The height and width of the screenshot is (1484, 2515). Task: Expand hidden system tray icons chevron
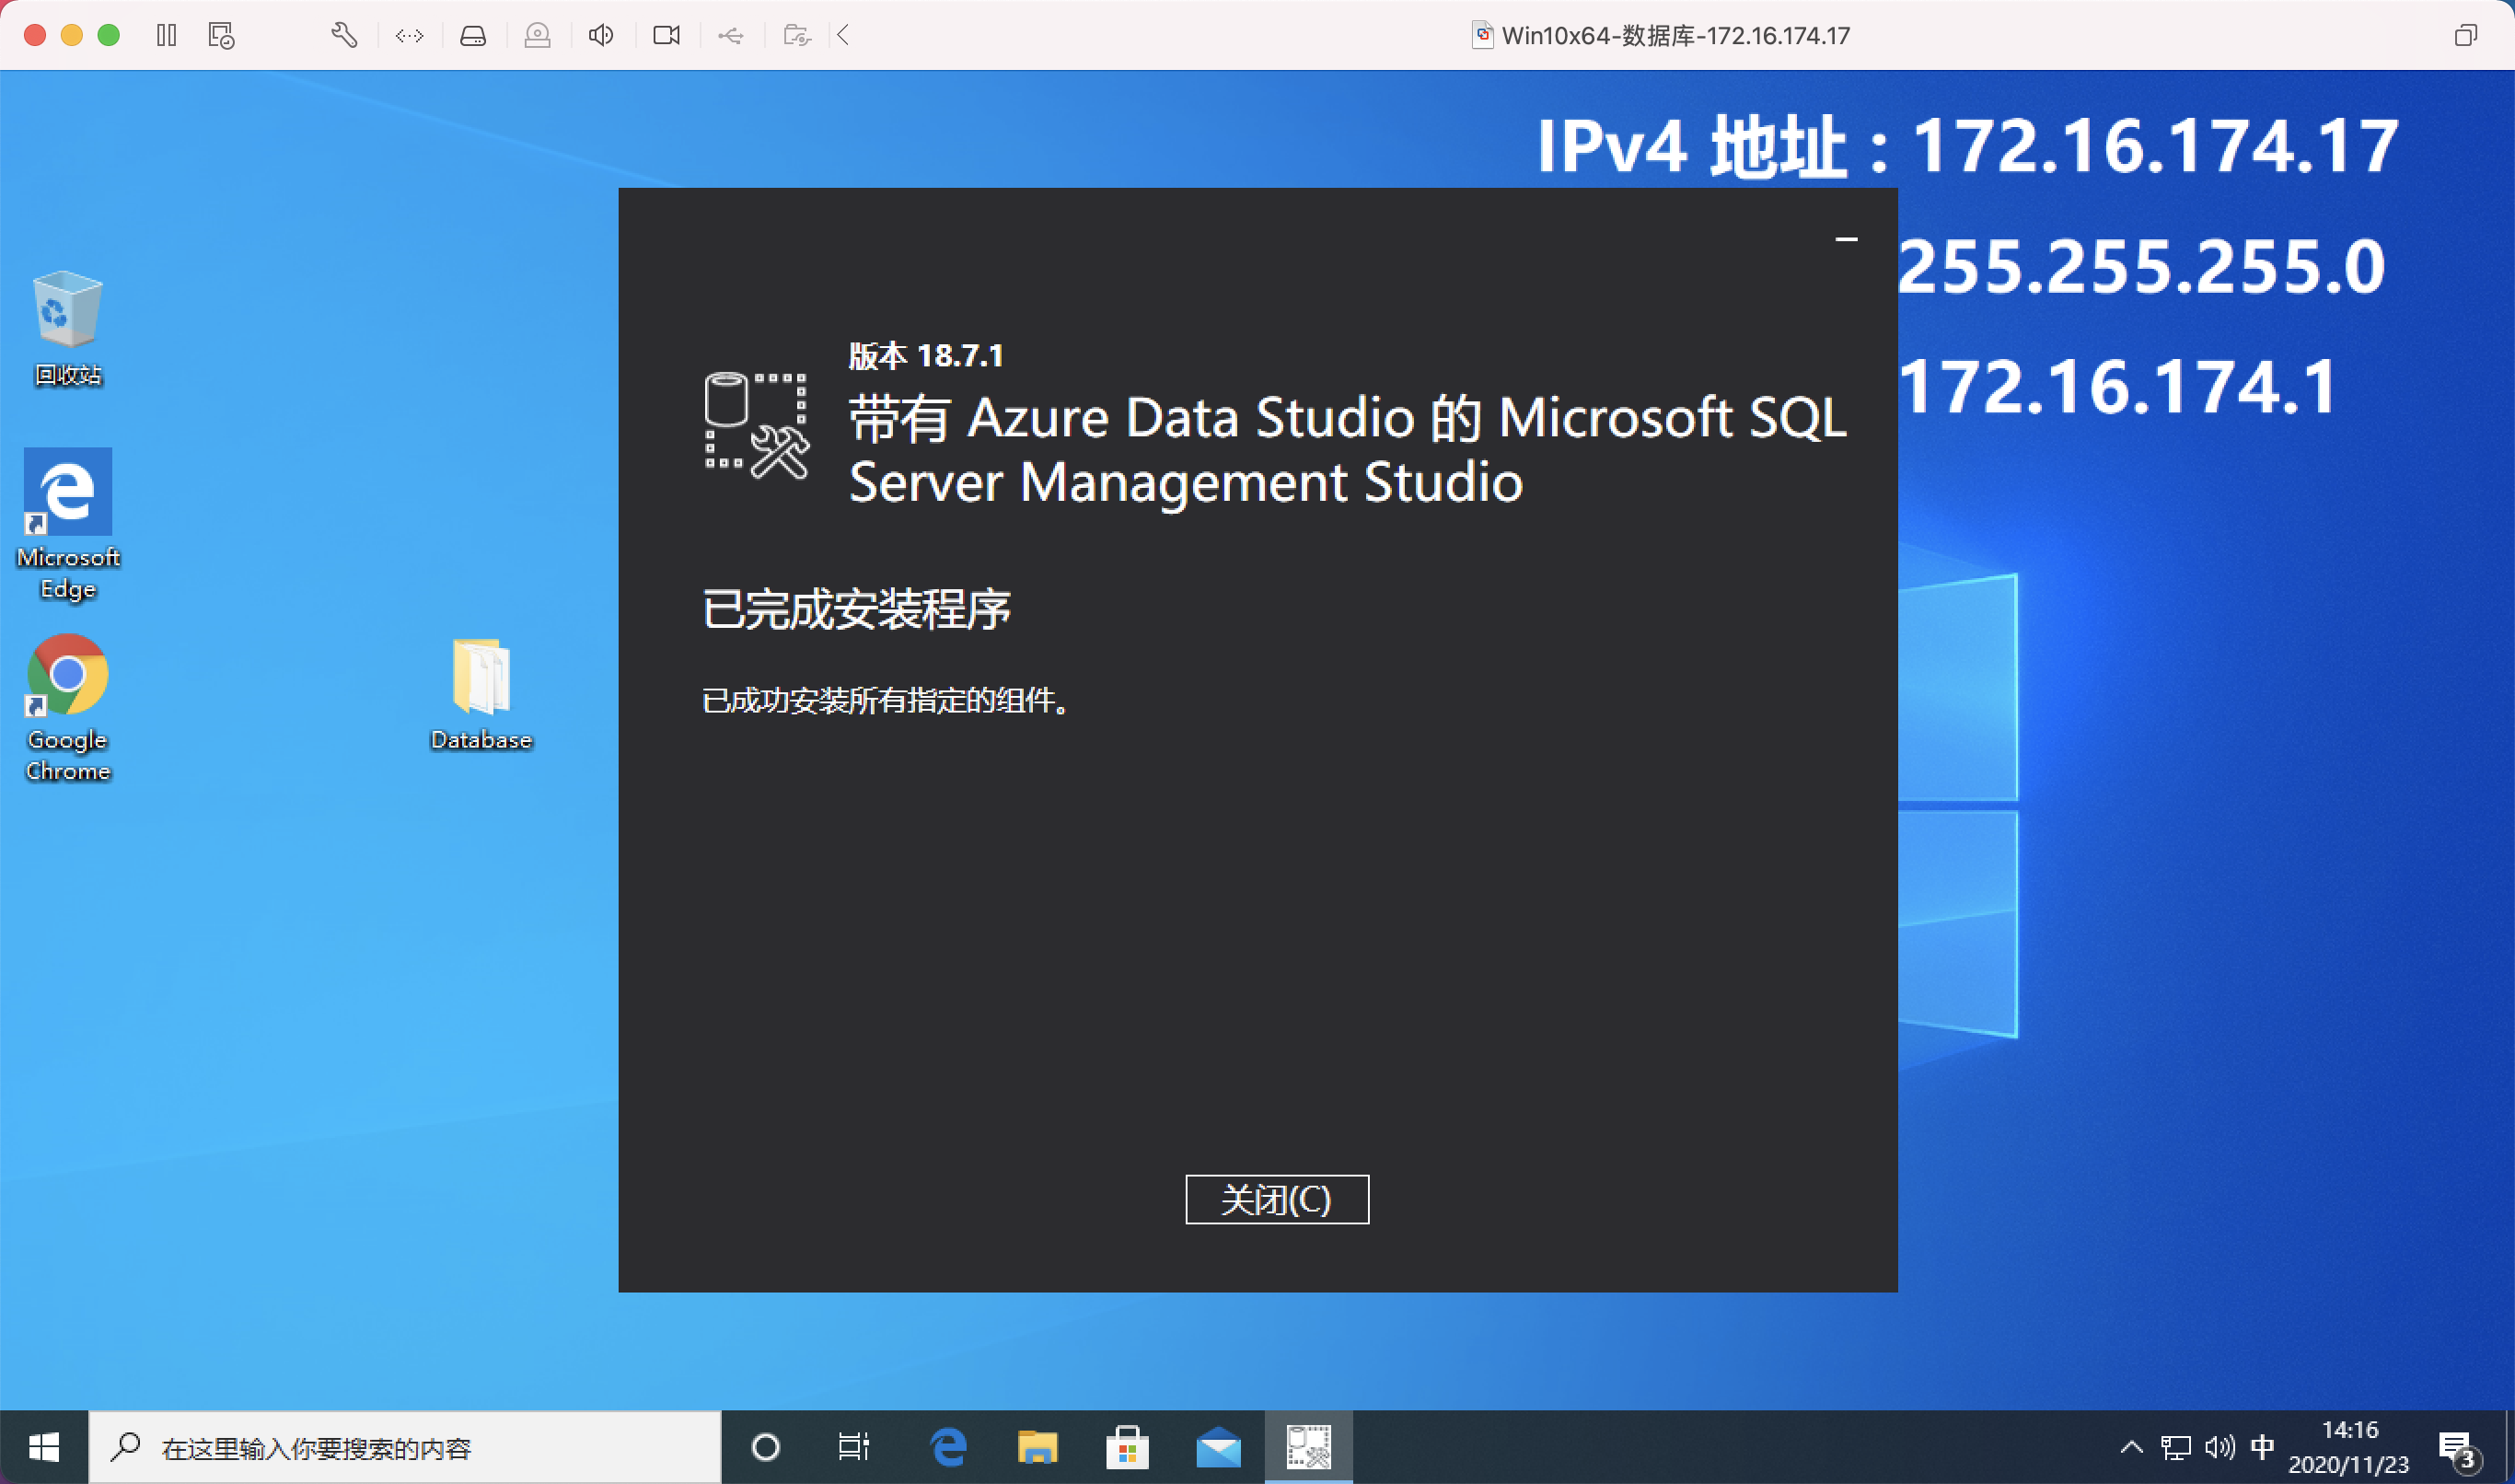pyautogui.click(x=2131, y=1447)
